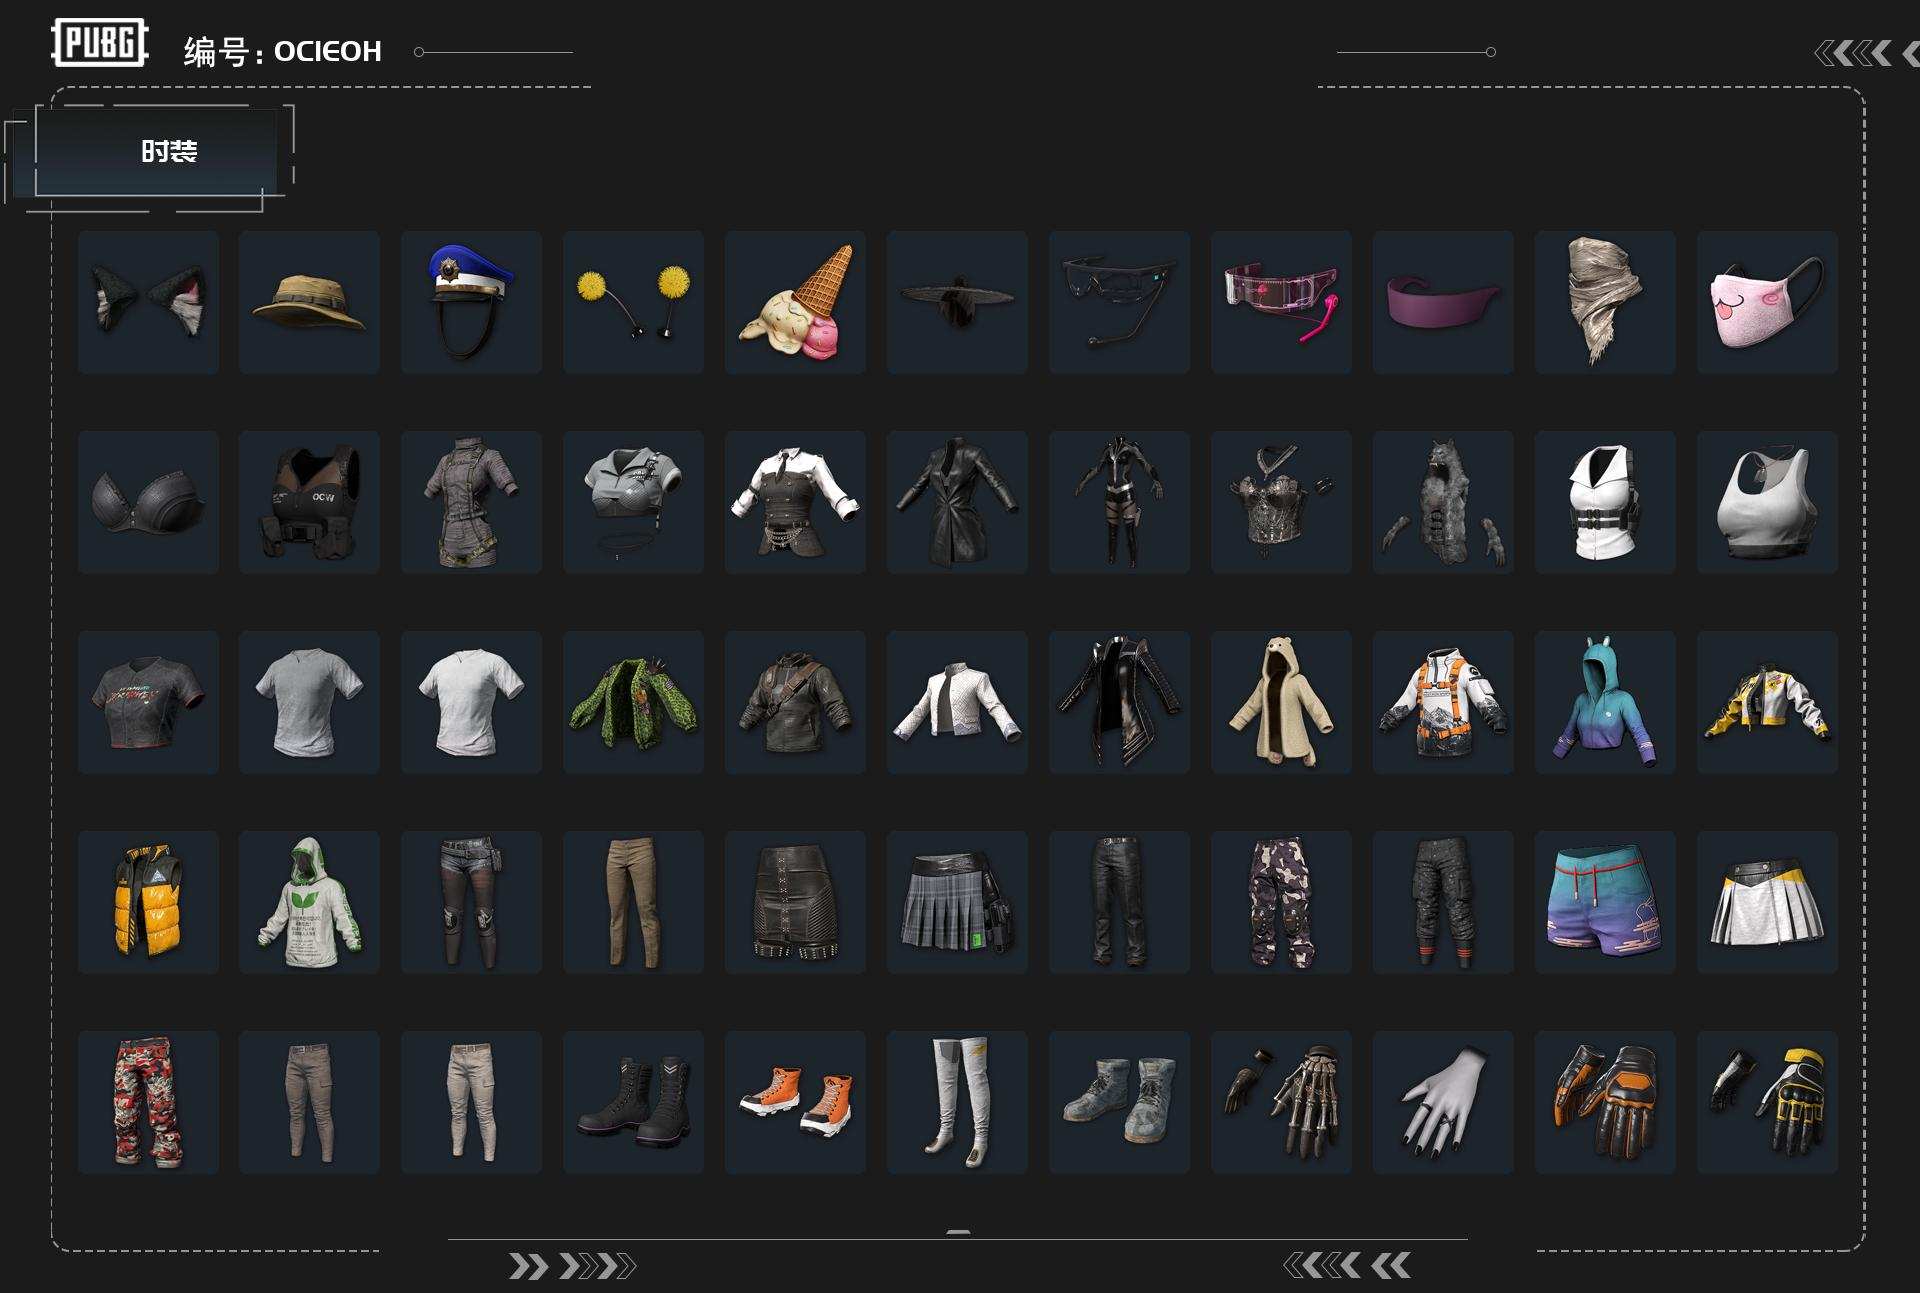Viewport: 1920px width, 1293px height.
Task: Click the ice cream cone hat
Action: pyautogui.click(x=795, y=302)
